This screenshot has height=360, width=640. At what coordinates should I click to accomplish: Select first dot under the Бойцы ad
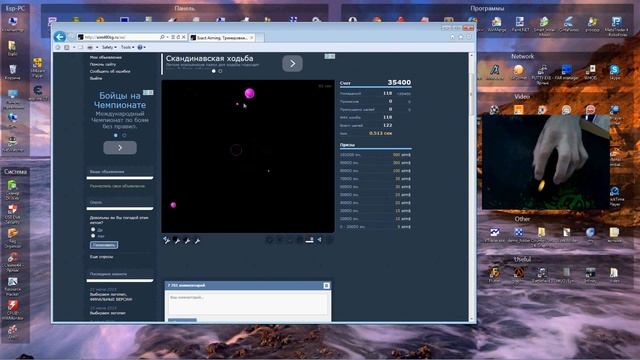(x=116, y=135)
